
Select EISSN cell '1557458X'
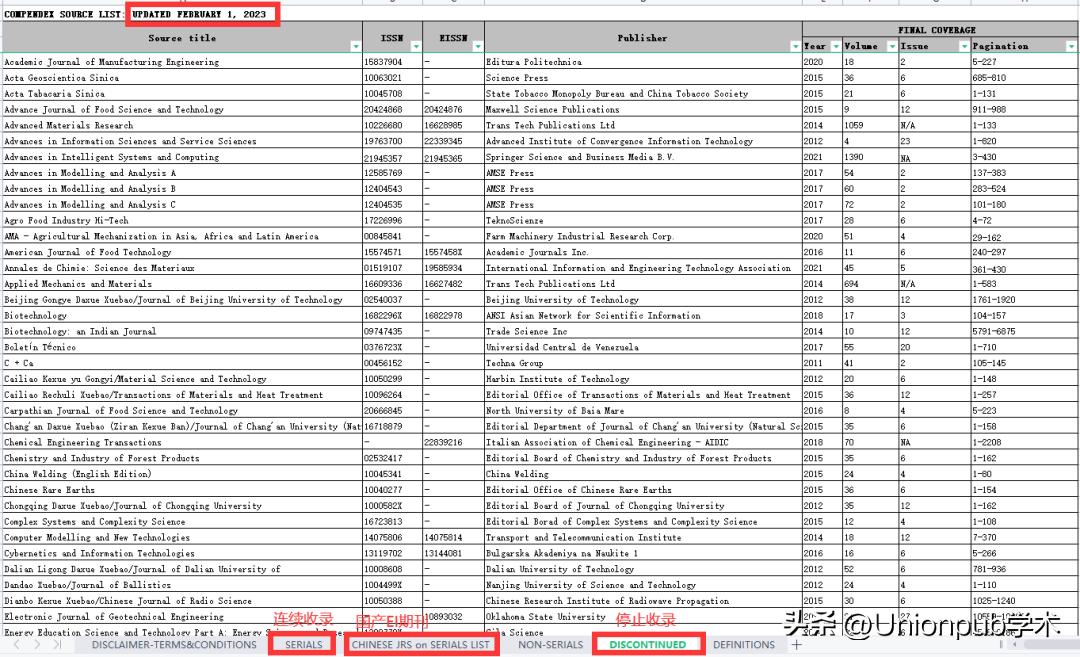coord(453,252)
